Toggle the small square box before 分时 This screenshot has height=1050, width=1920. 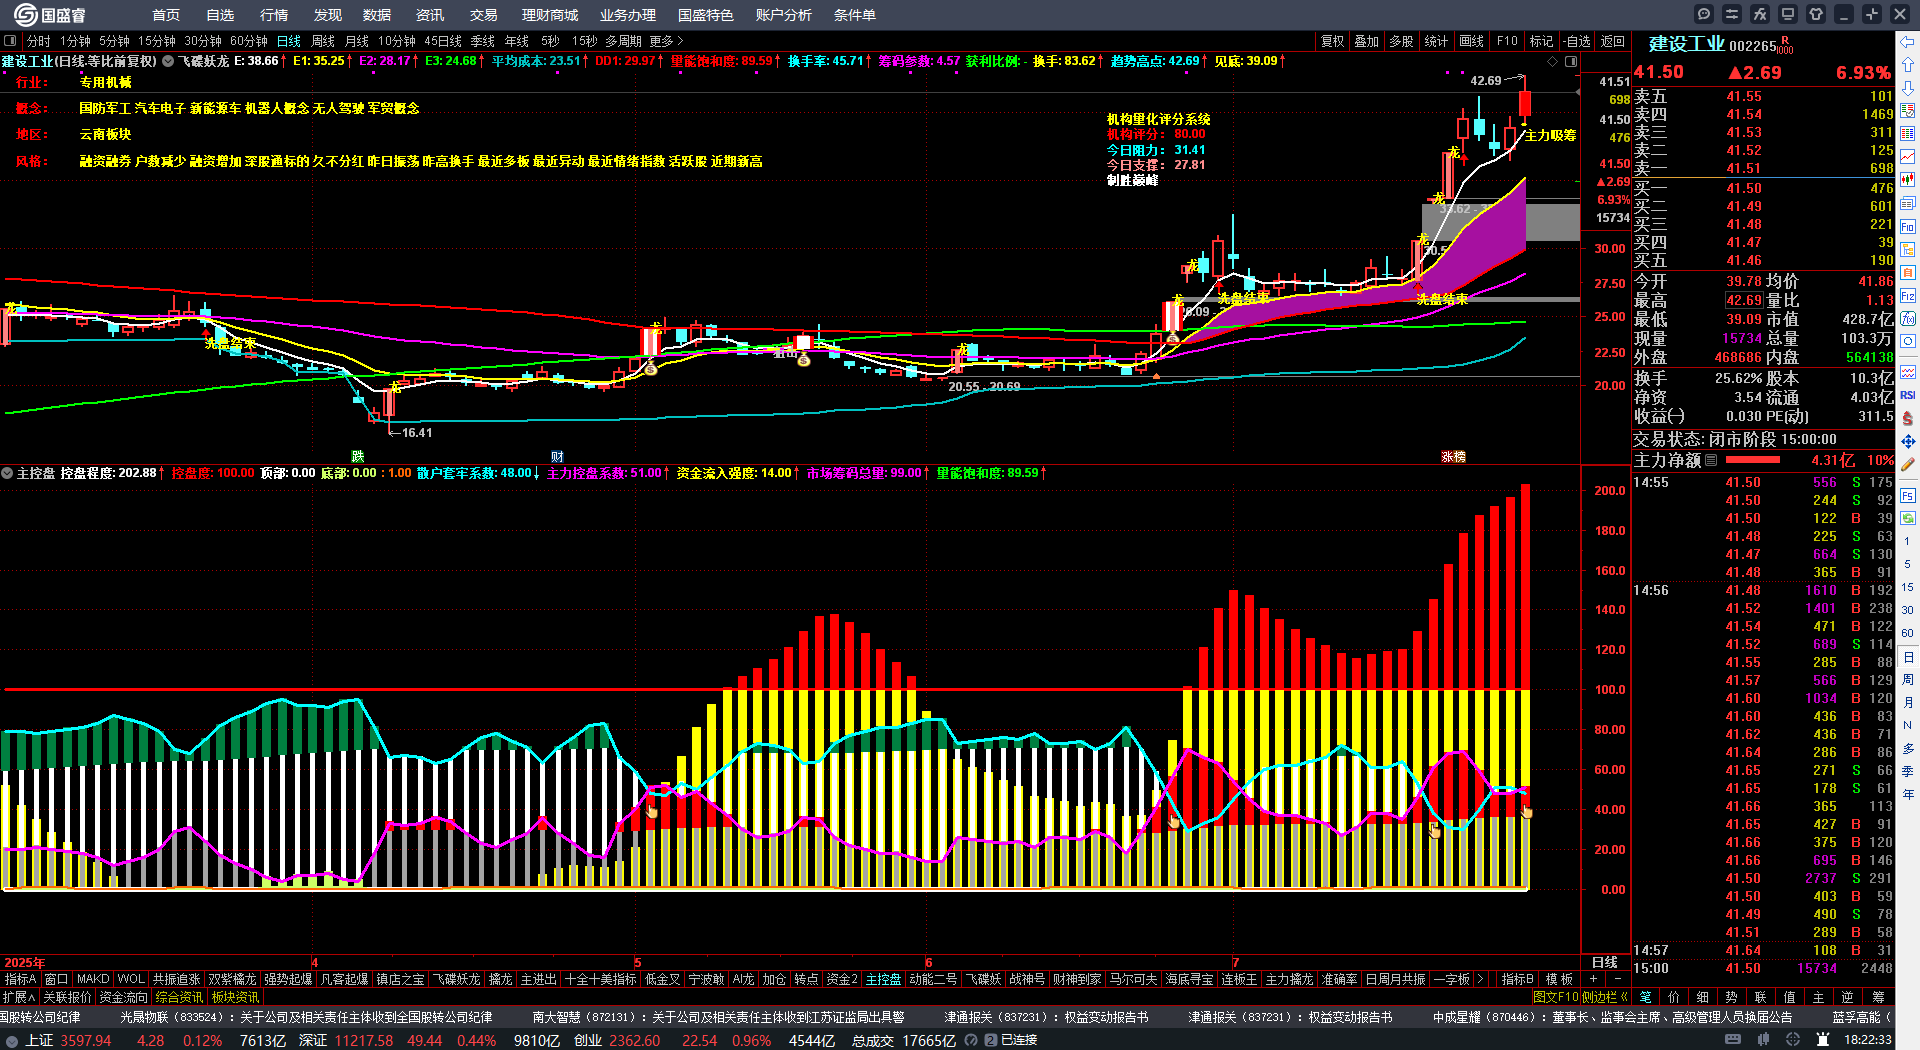[x=10, y=41]
